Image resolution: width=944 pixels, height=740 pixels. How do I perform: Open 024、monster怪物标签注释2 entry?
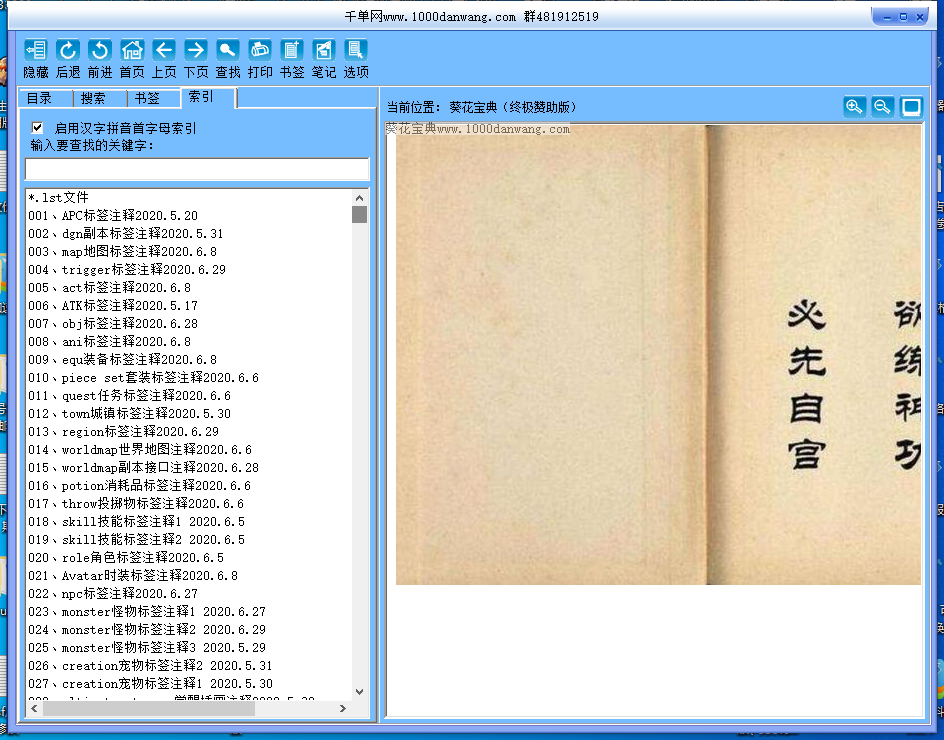[x=147, y=630]
